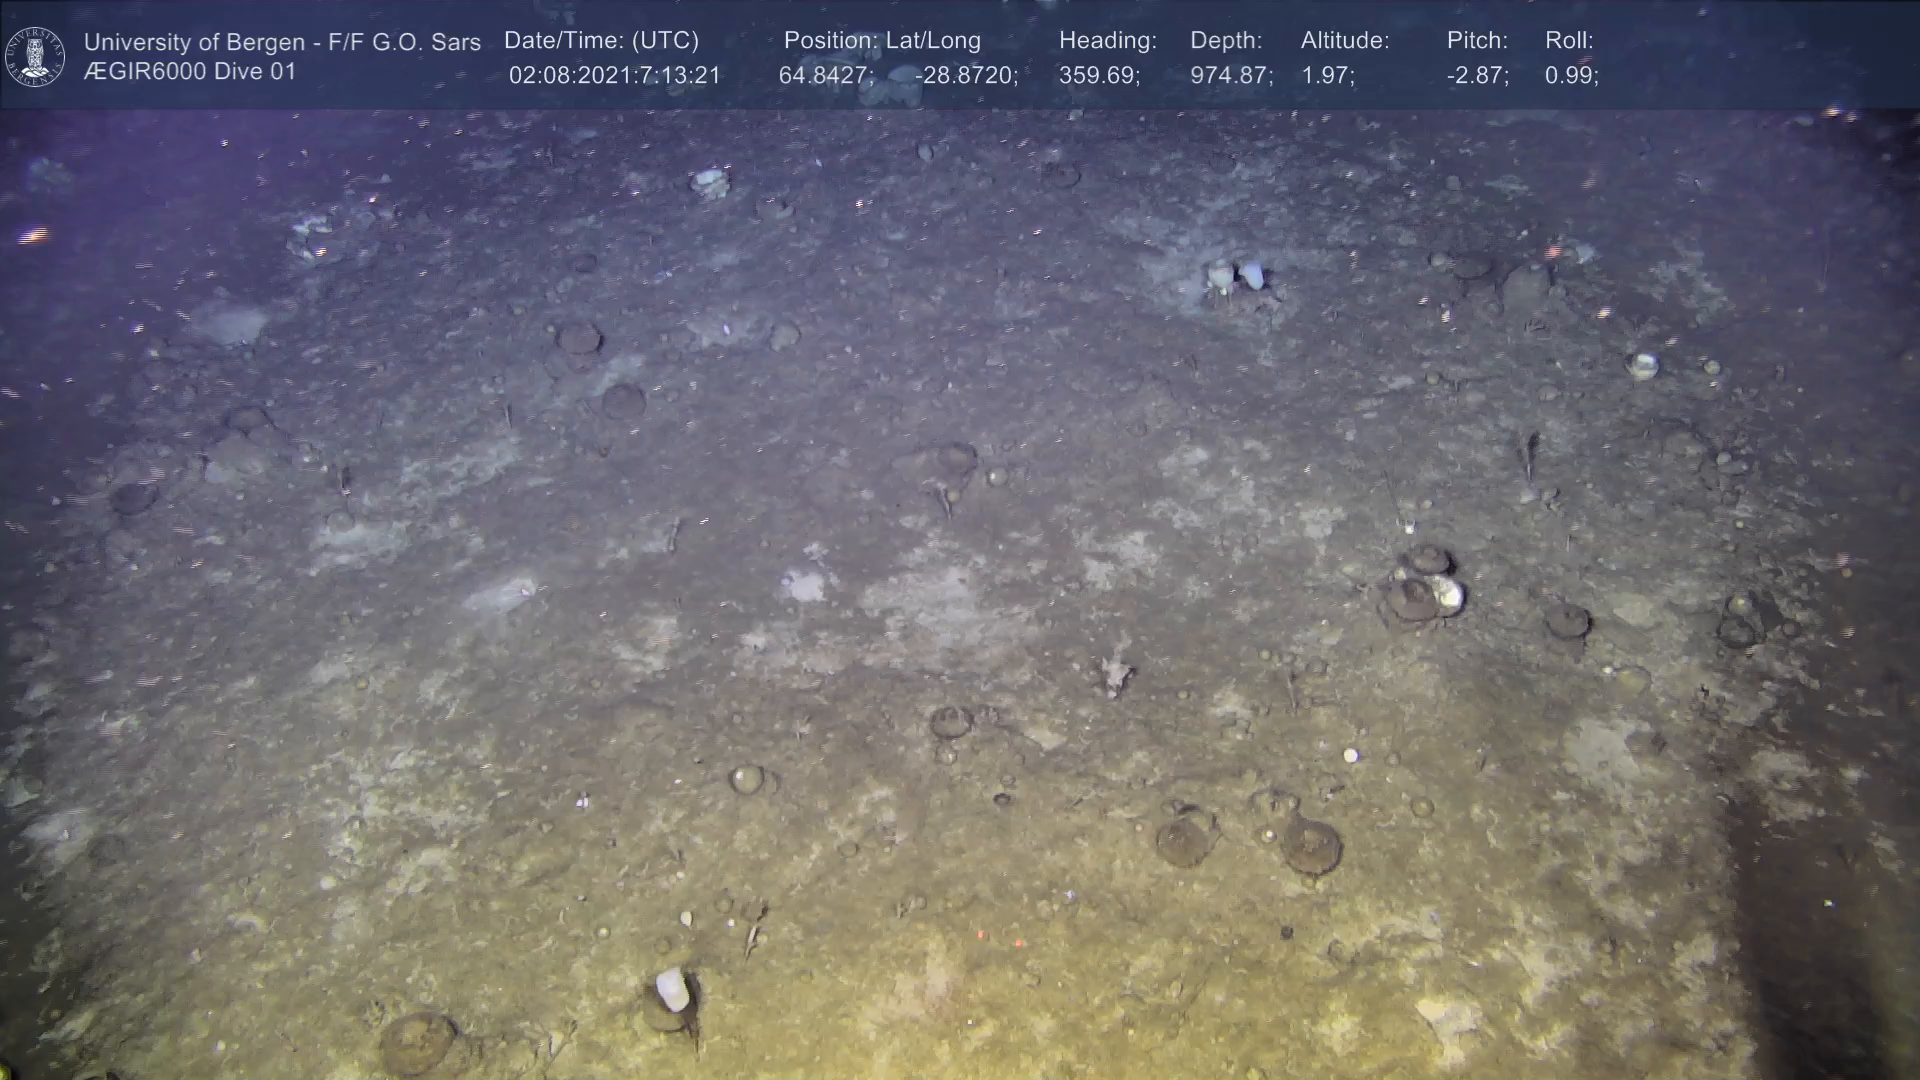This screenshot has height=1080, width=1920.
Task: Select the longitude value -28.8720
Action: click(966, 76)
